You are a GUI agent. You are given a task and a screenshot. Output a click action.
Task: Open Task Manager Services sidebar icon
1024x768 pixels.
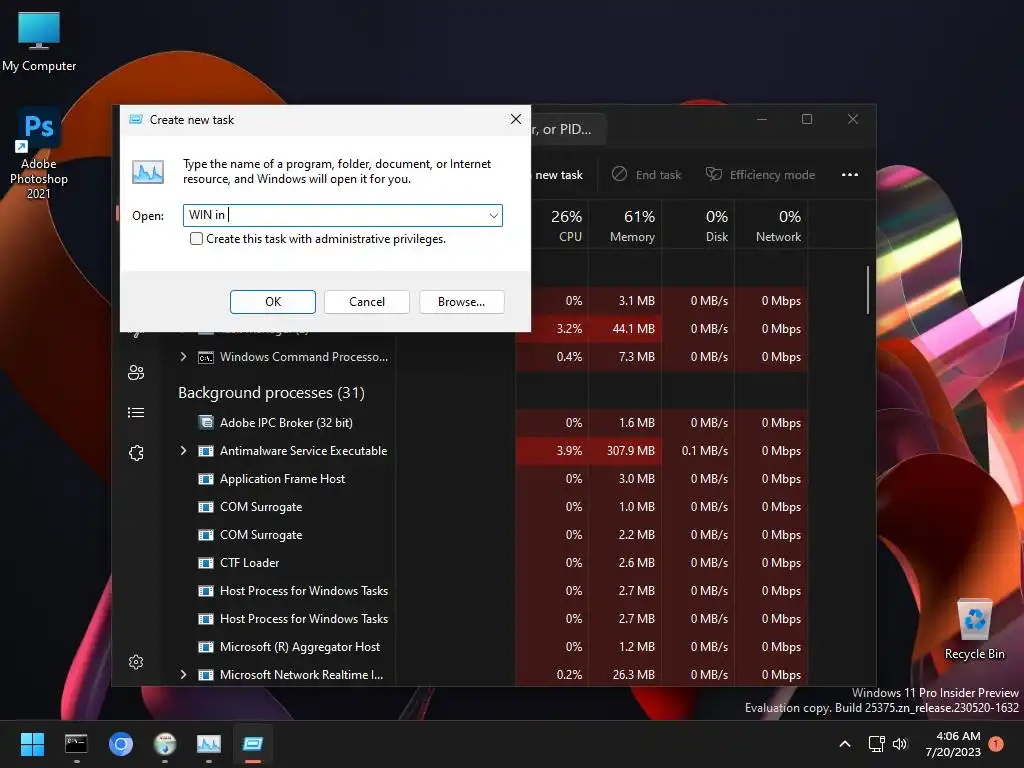(x=136, y=453)
